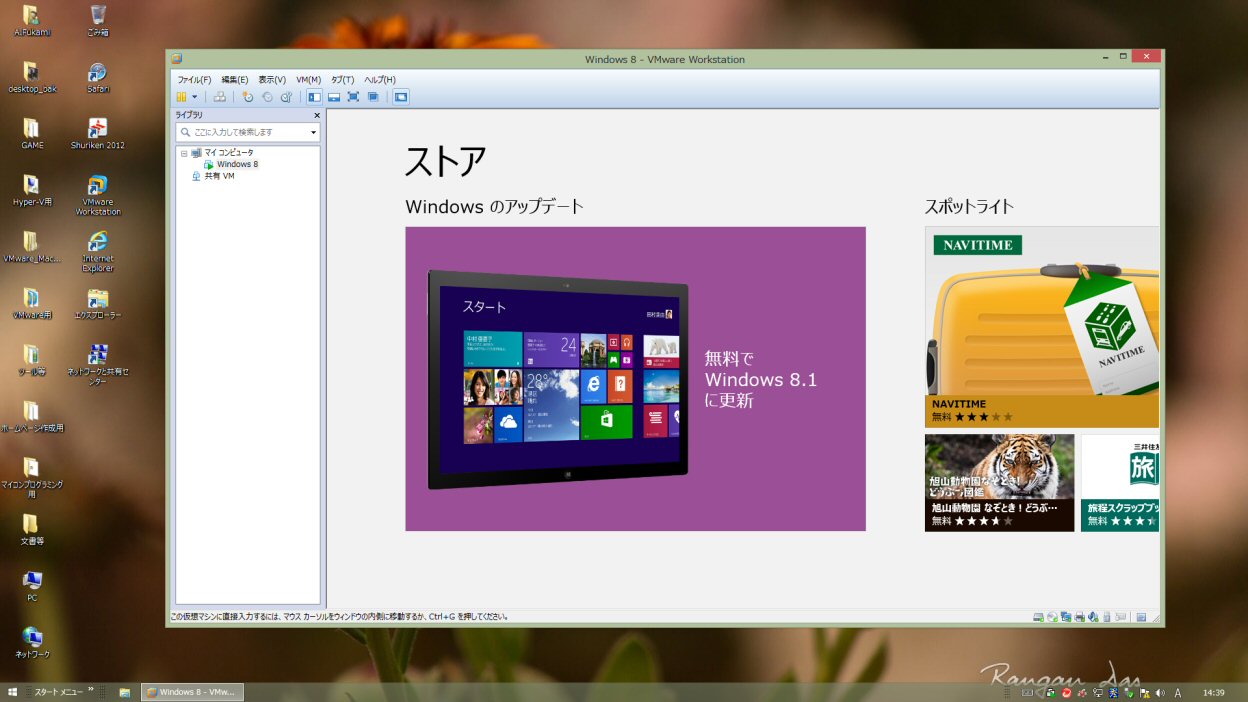
Task: Open File Explorer from the taskbar
Action: (125, 692)
